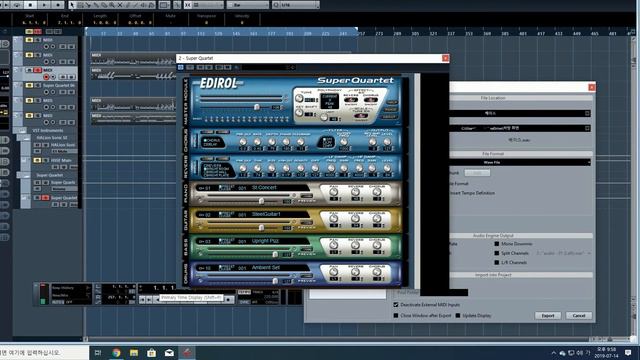Toggle the Scale Tune switch in Master Module
The image size is (640, 360).
[x=360, y=116]
